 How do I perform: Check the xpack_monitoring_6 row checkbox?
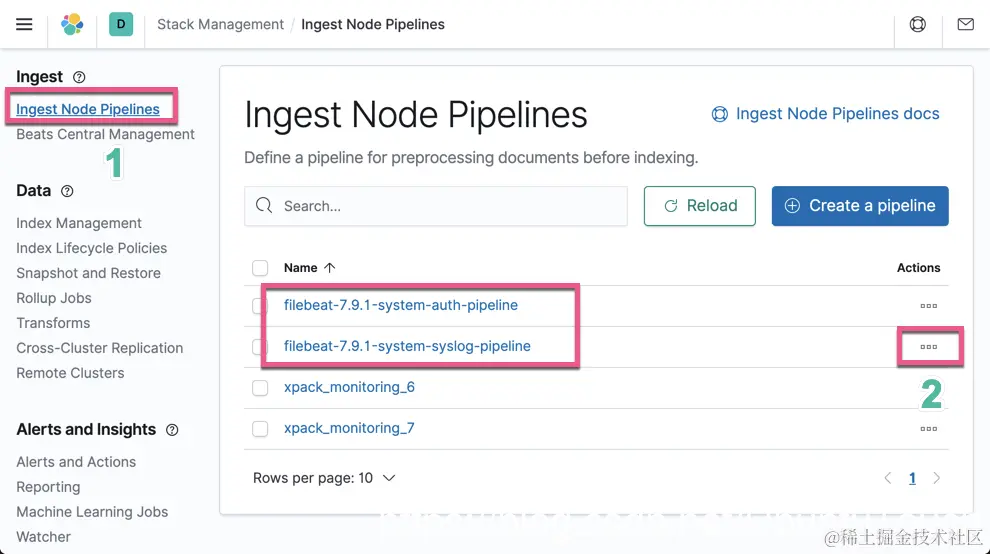260,388
